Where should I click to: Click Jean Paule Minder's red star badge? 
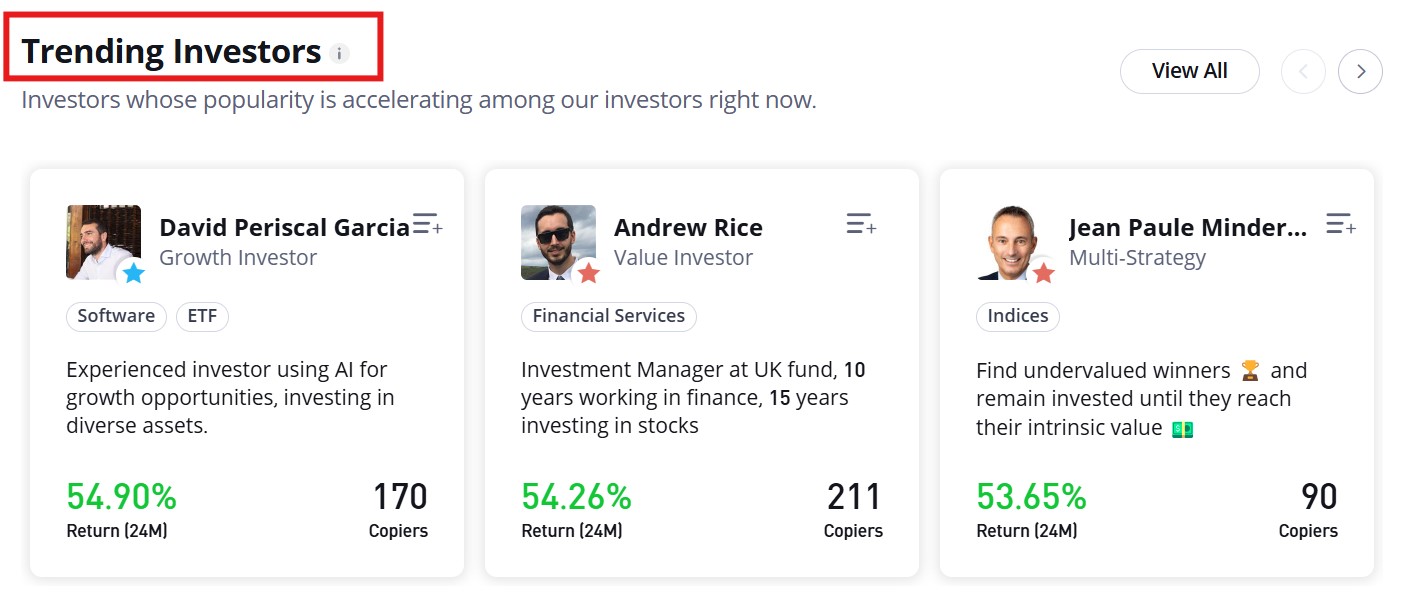pos(1041,270)
